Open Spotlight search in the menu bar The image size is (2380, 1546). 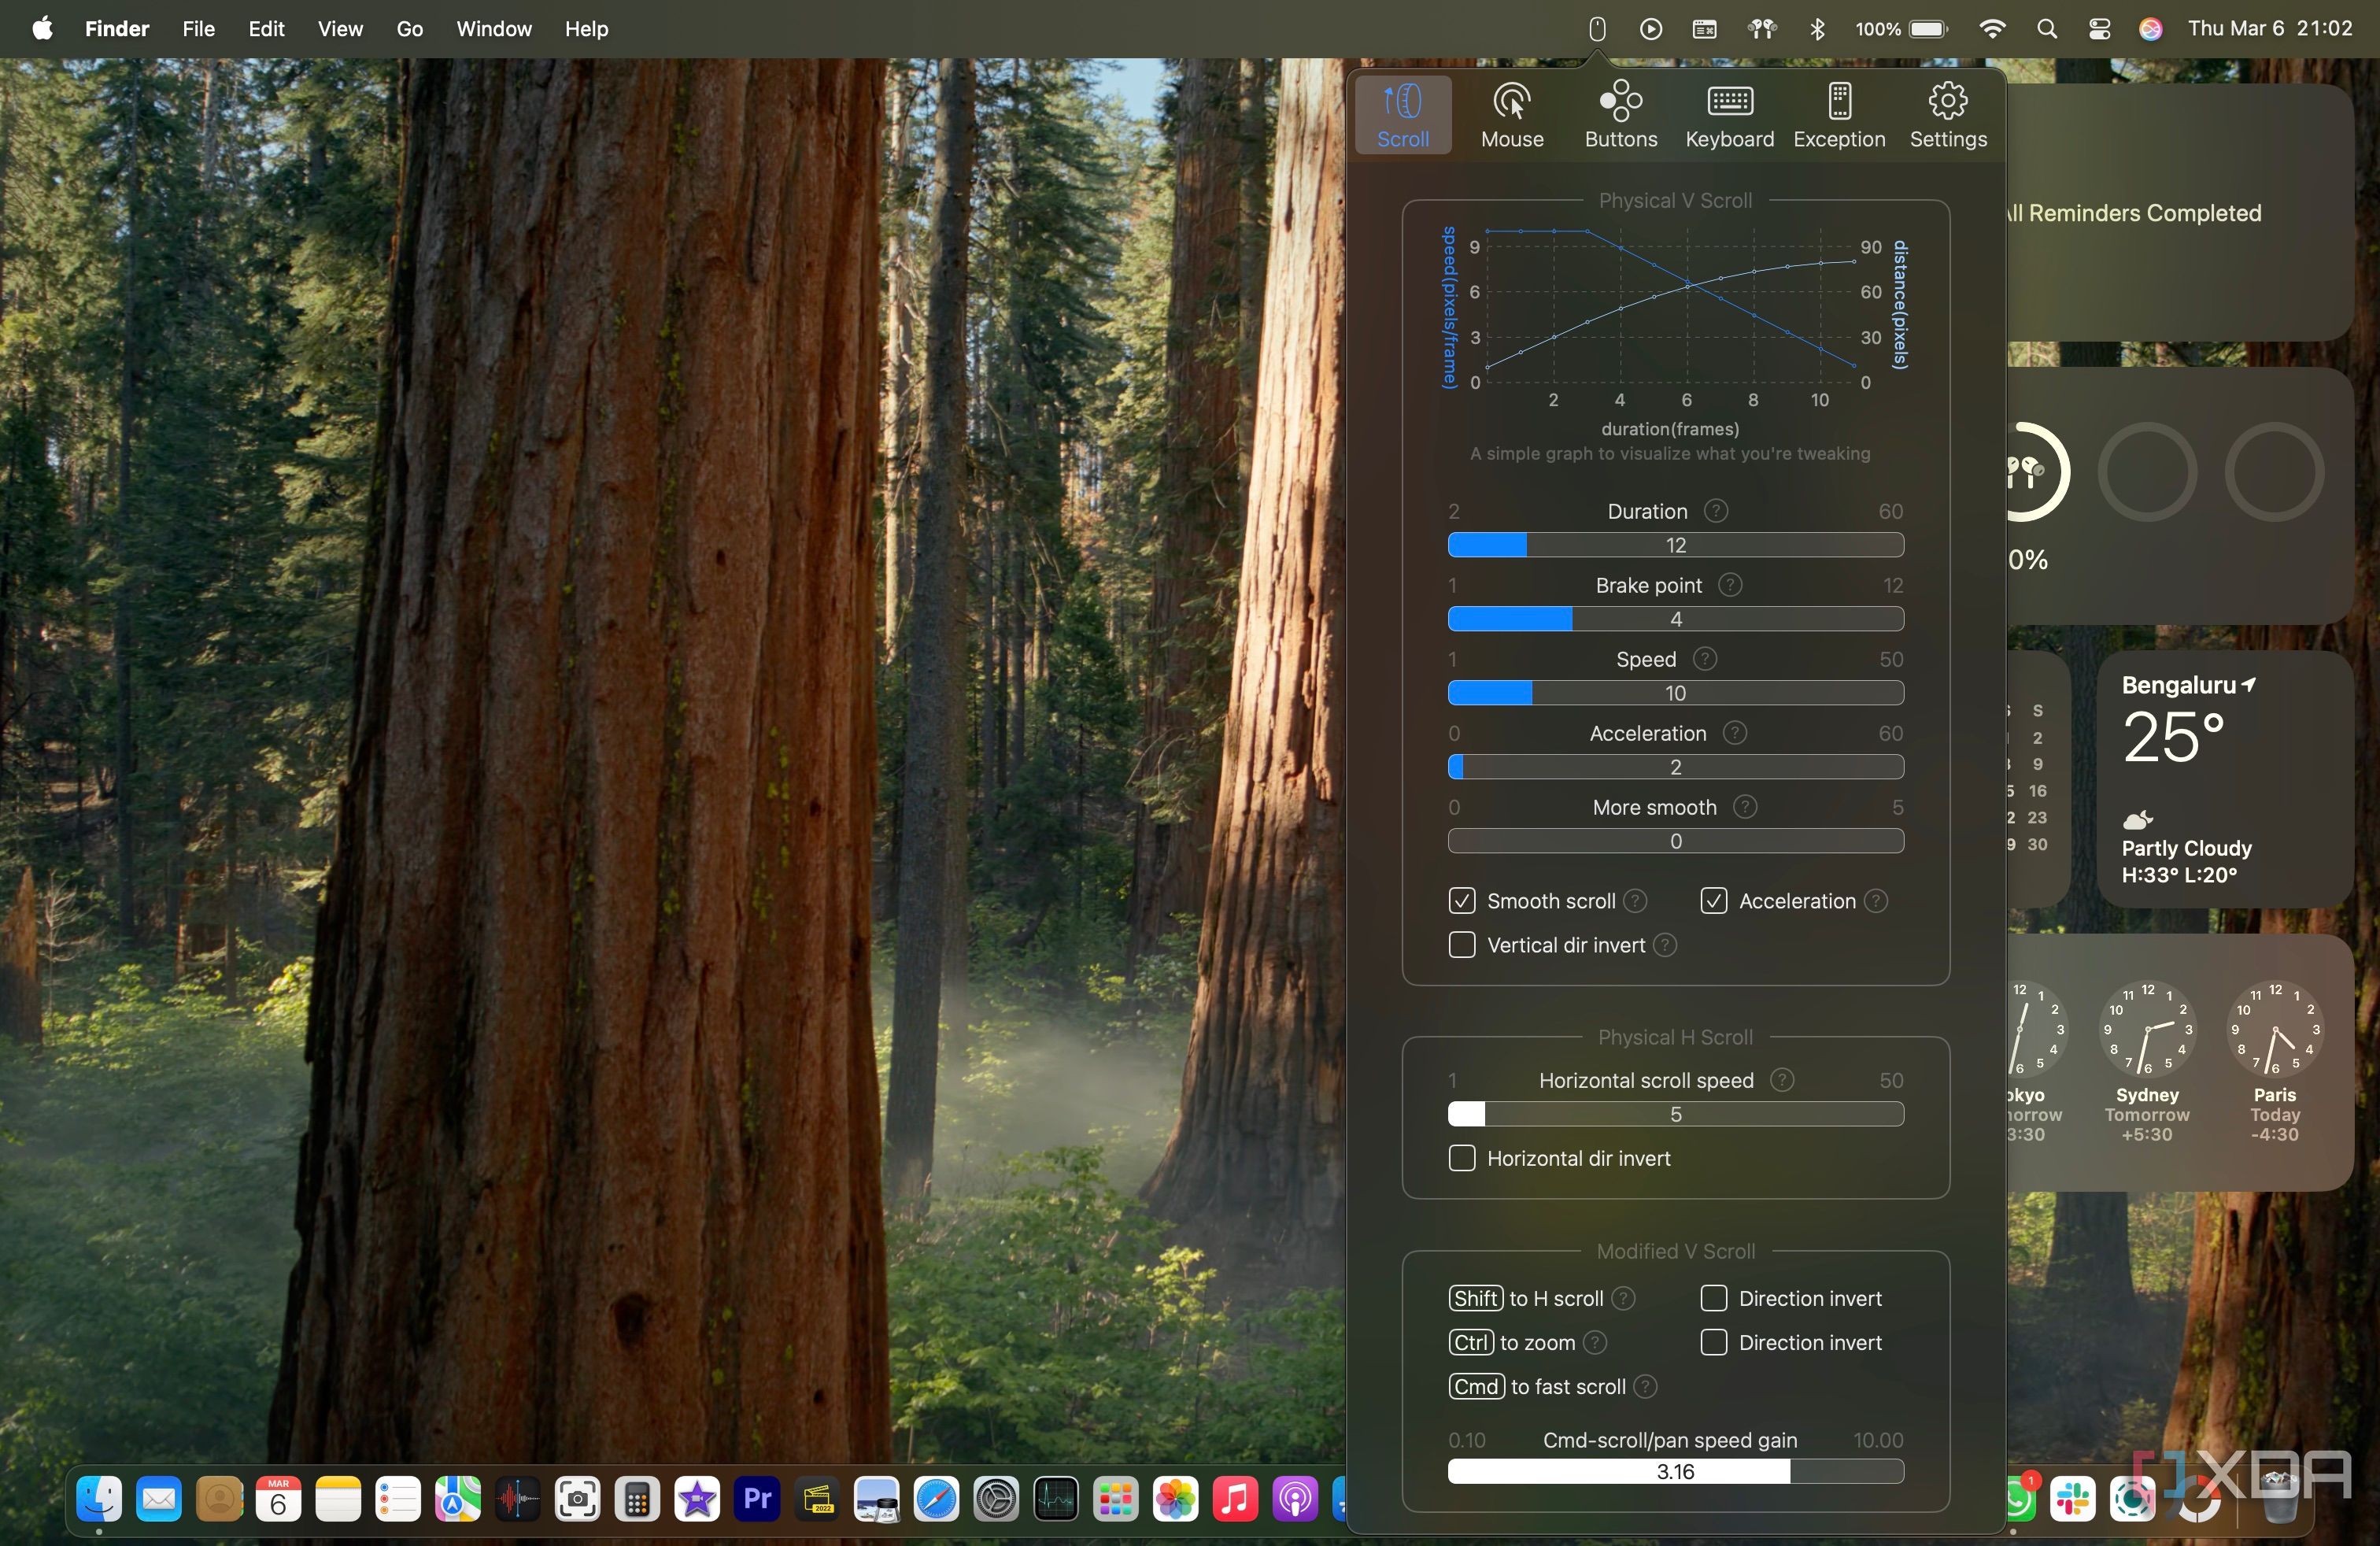[x=2046, y=29]
